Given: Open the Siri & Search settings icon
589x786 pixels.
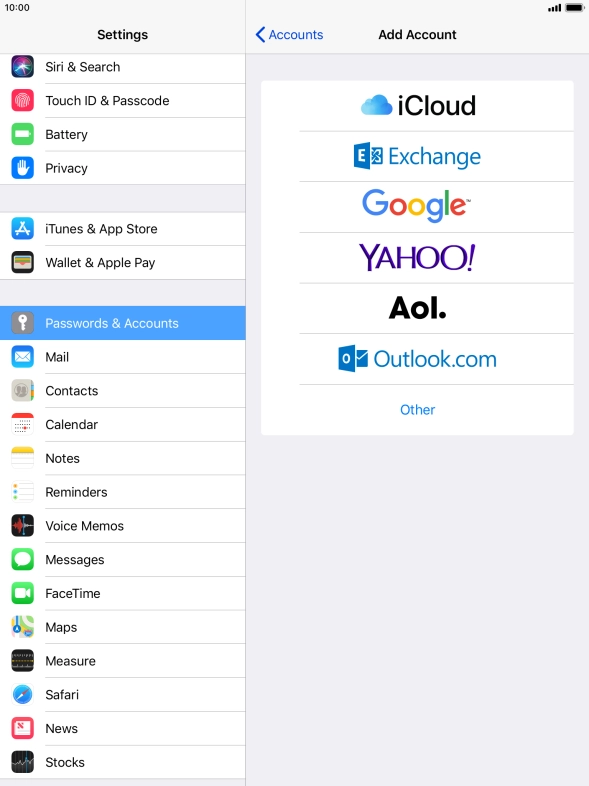Looking at the screenshot, I should 23,67.
